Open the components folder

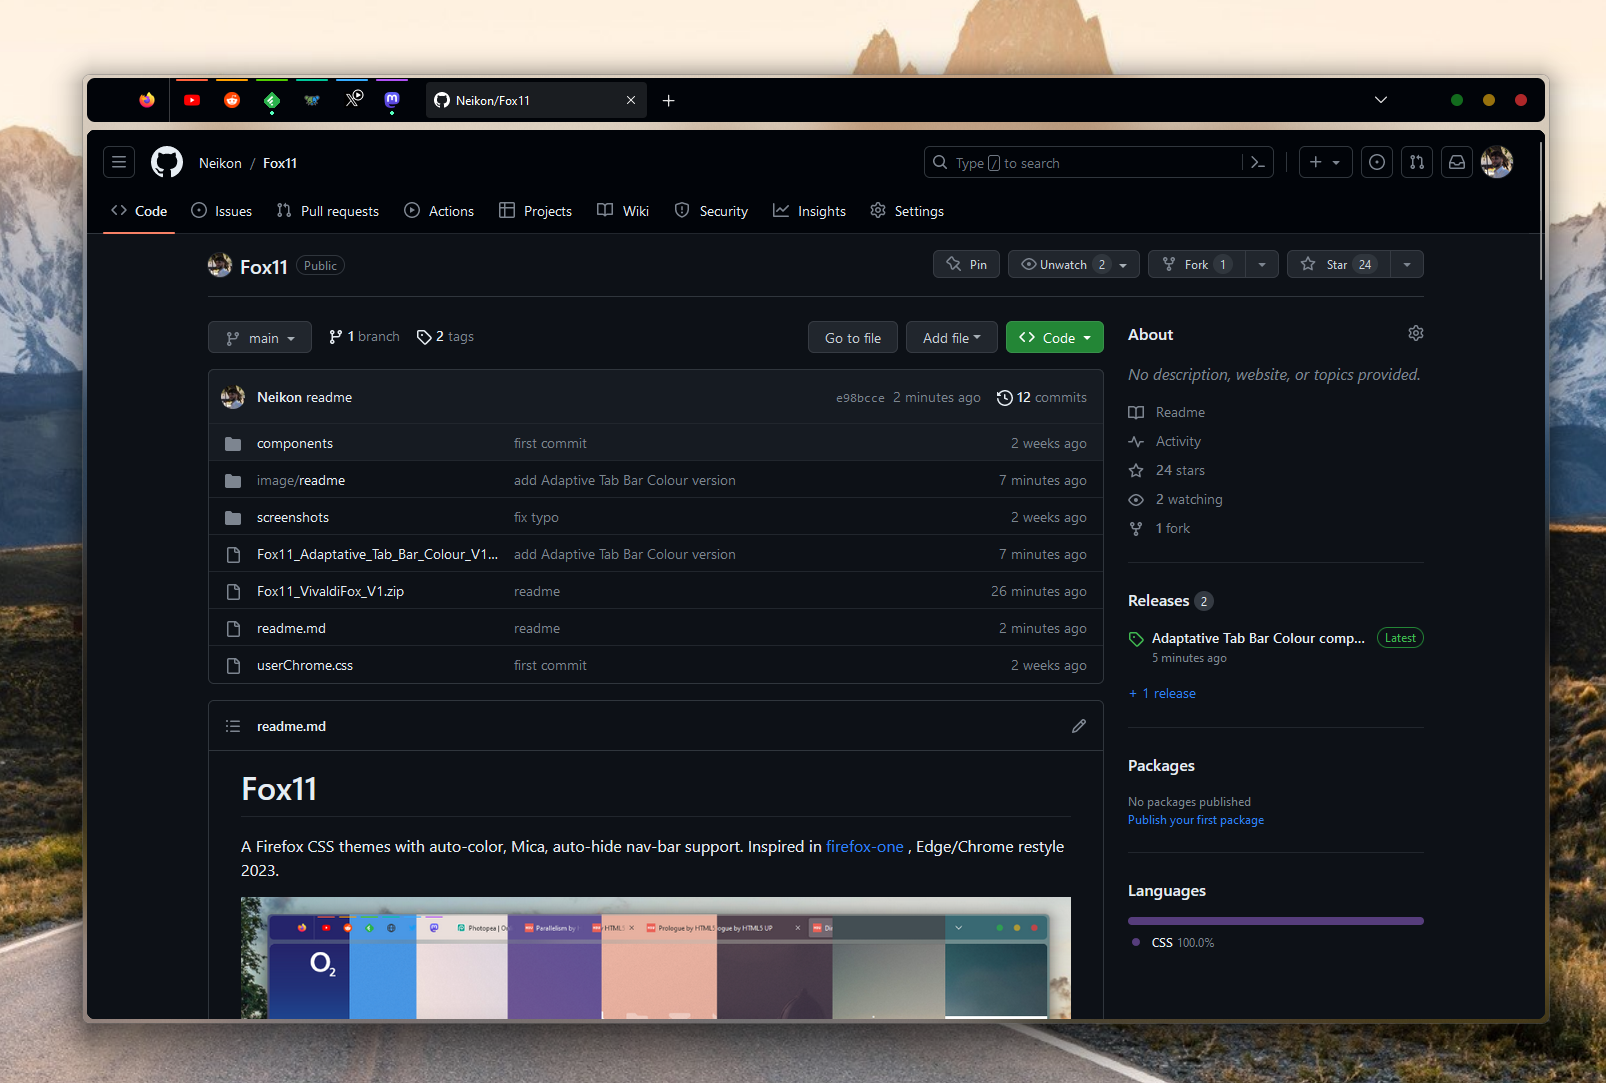tap(295, 443)
